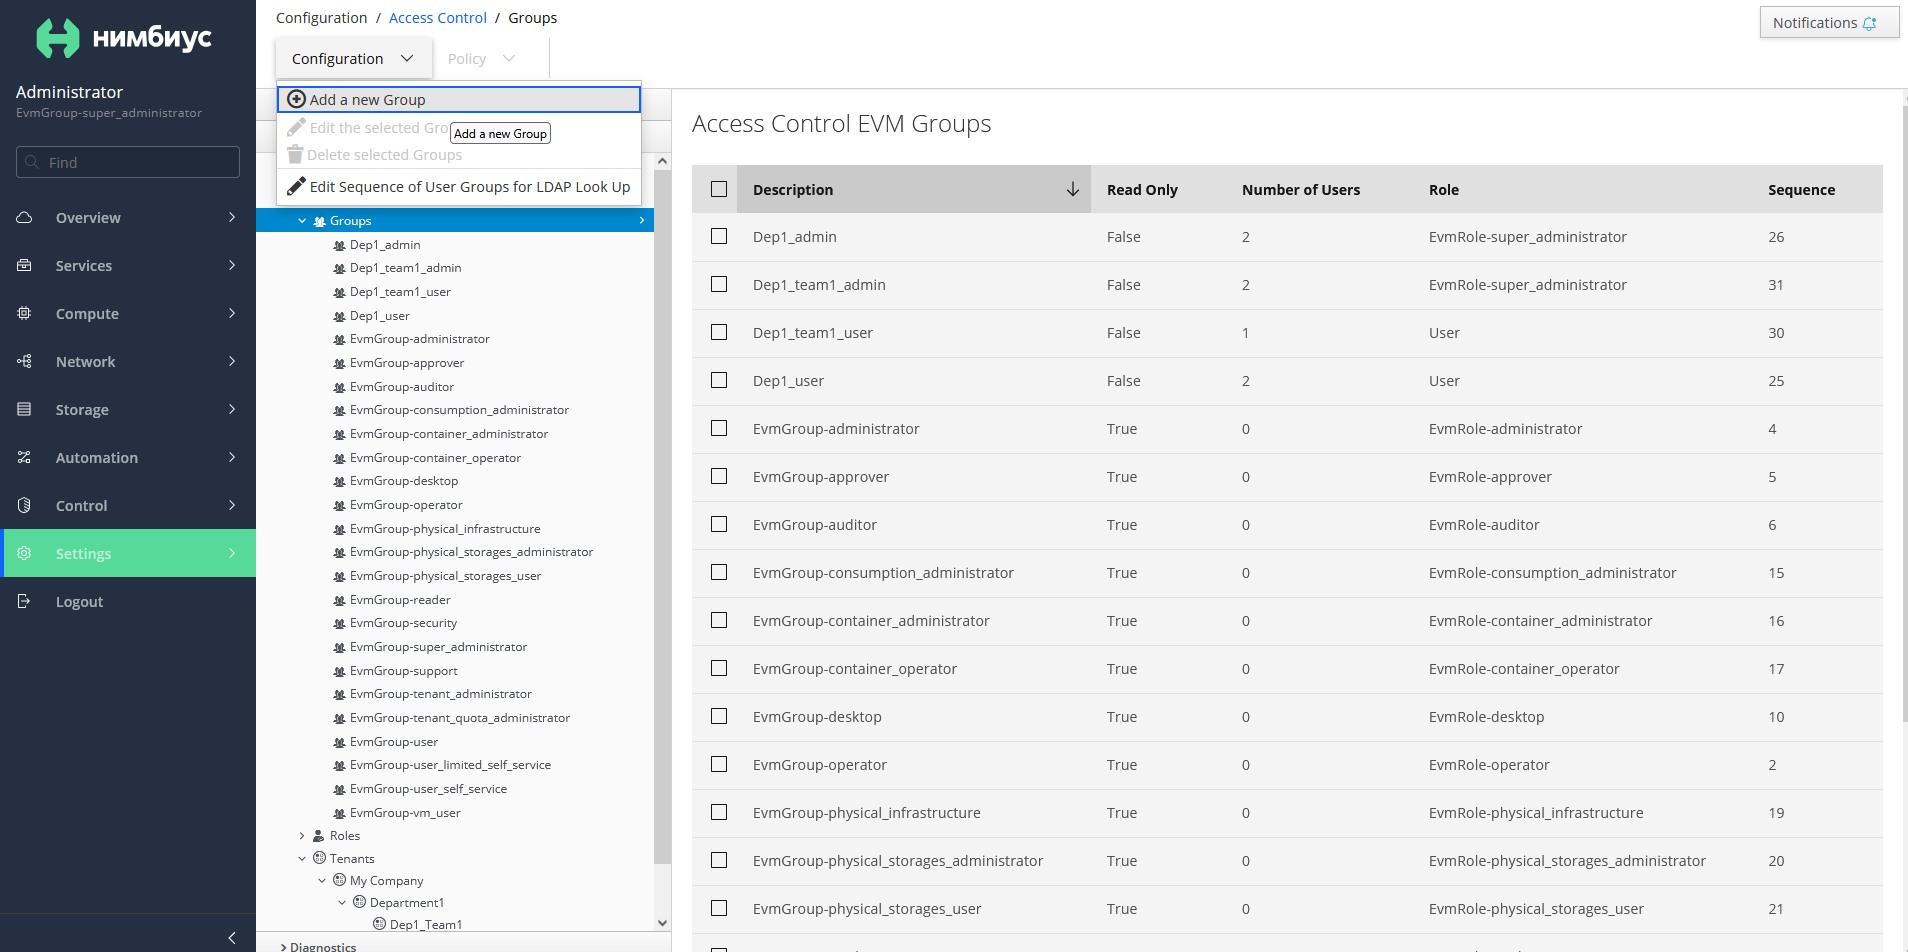This screenshot has width=1908, height=952.
Task: Click the Network nodes icon
Action: click(24, 361)
